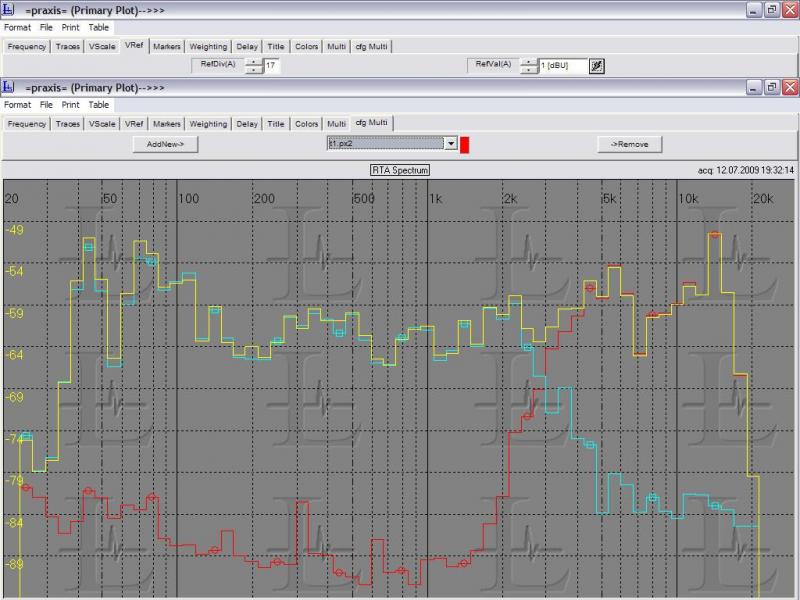Viewport: 800px width, 600px height.
Task: Switch to Frequency tab in lower window
Action: [27, 124]
